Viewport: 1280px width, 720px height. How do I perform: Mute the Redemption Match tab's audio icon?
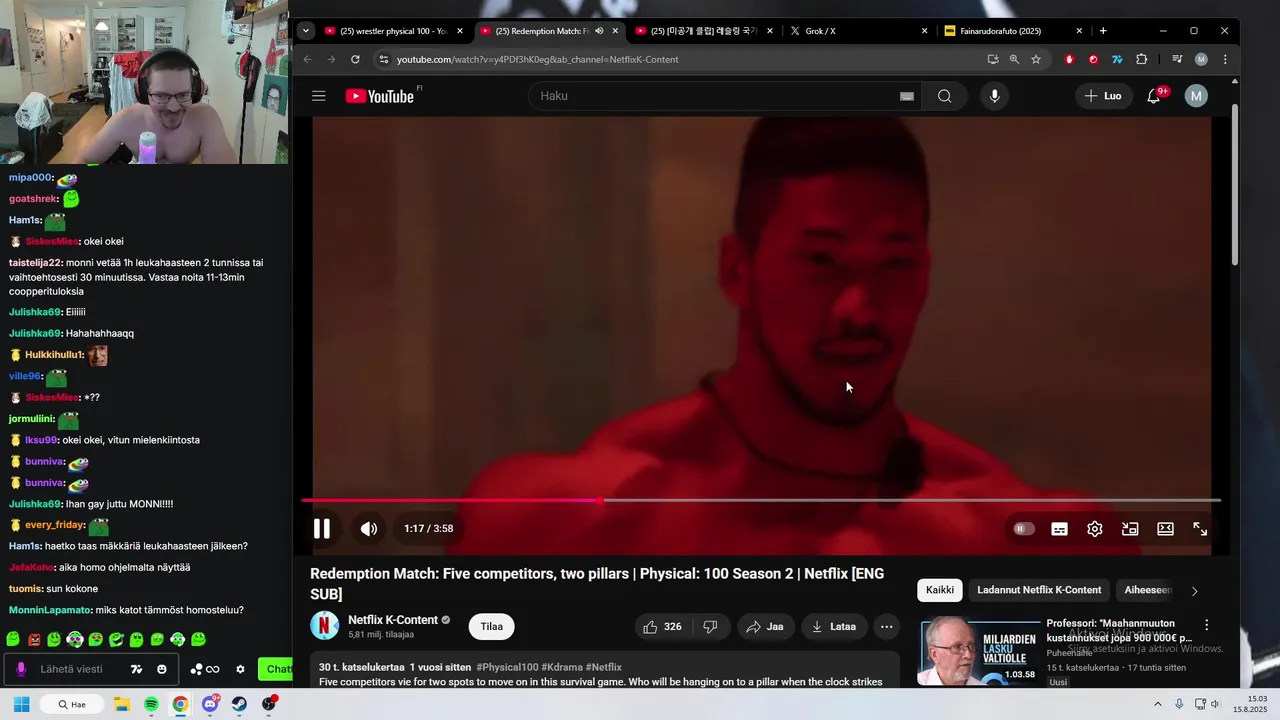click(598, 31)
